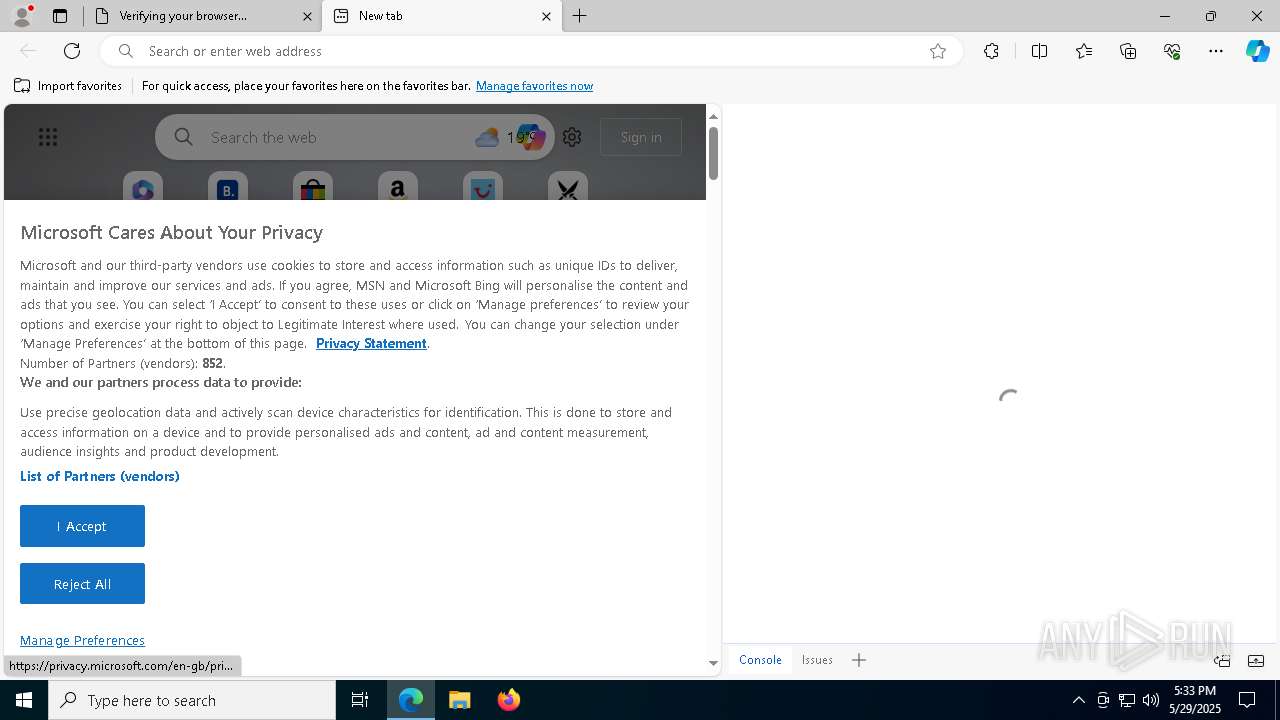Click Import favorites
Viewport: 1280px width, 720px height.
pyautogui.click(x=68, y=86)
